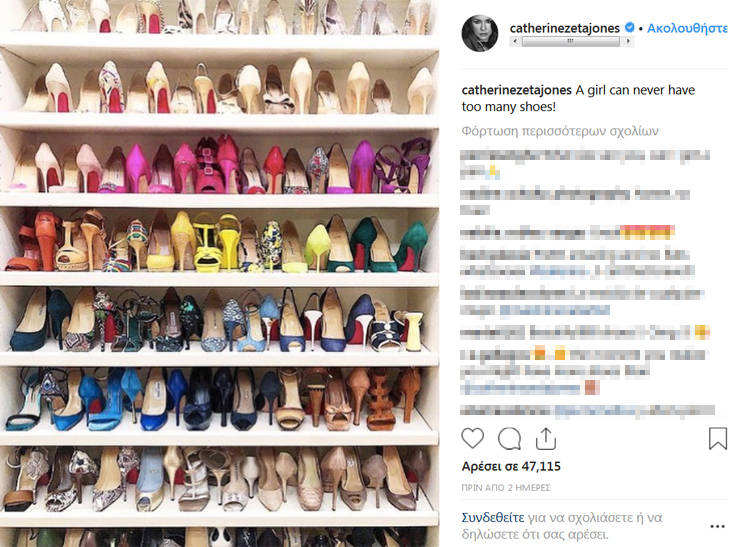The height and width of the screenshot is (547, 735).
Task: Load more comments via Φόρτωση περισσότερων σχολίων
Action: click(x=560, y=131)
